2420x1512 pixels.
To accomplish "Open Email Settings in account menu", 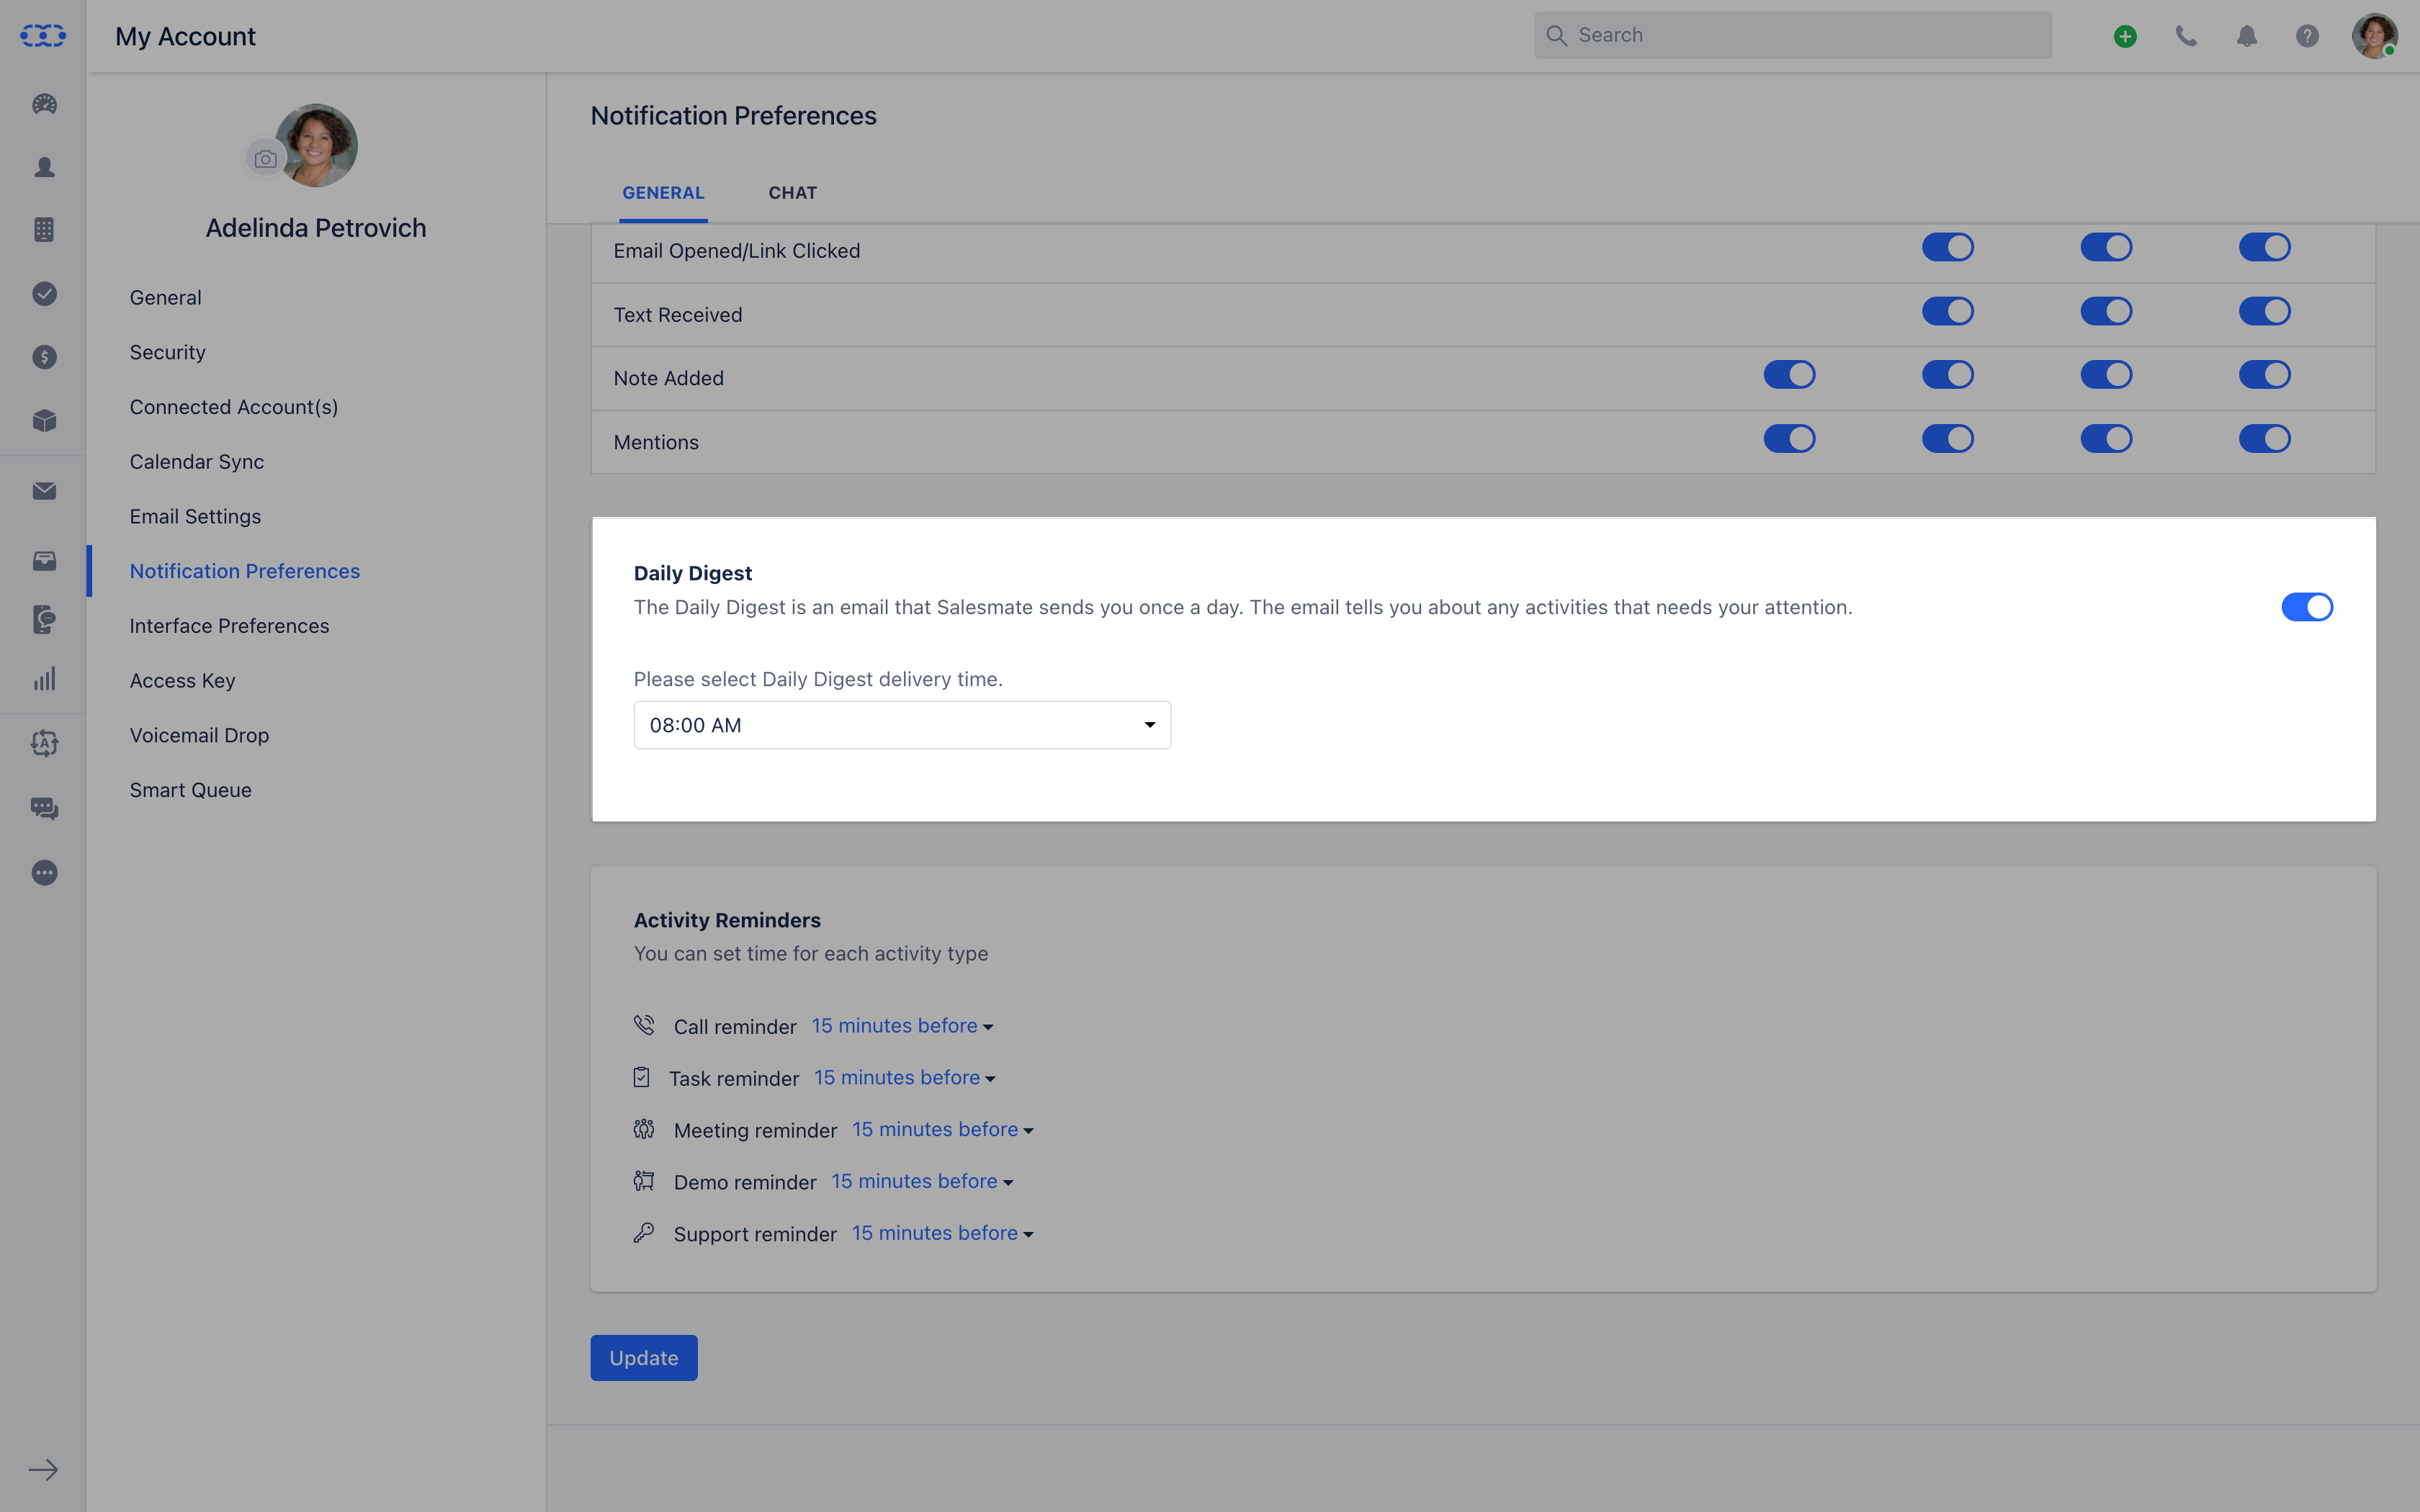I will pyautogui.click(x=195, y=517).
